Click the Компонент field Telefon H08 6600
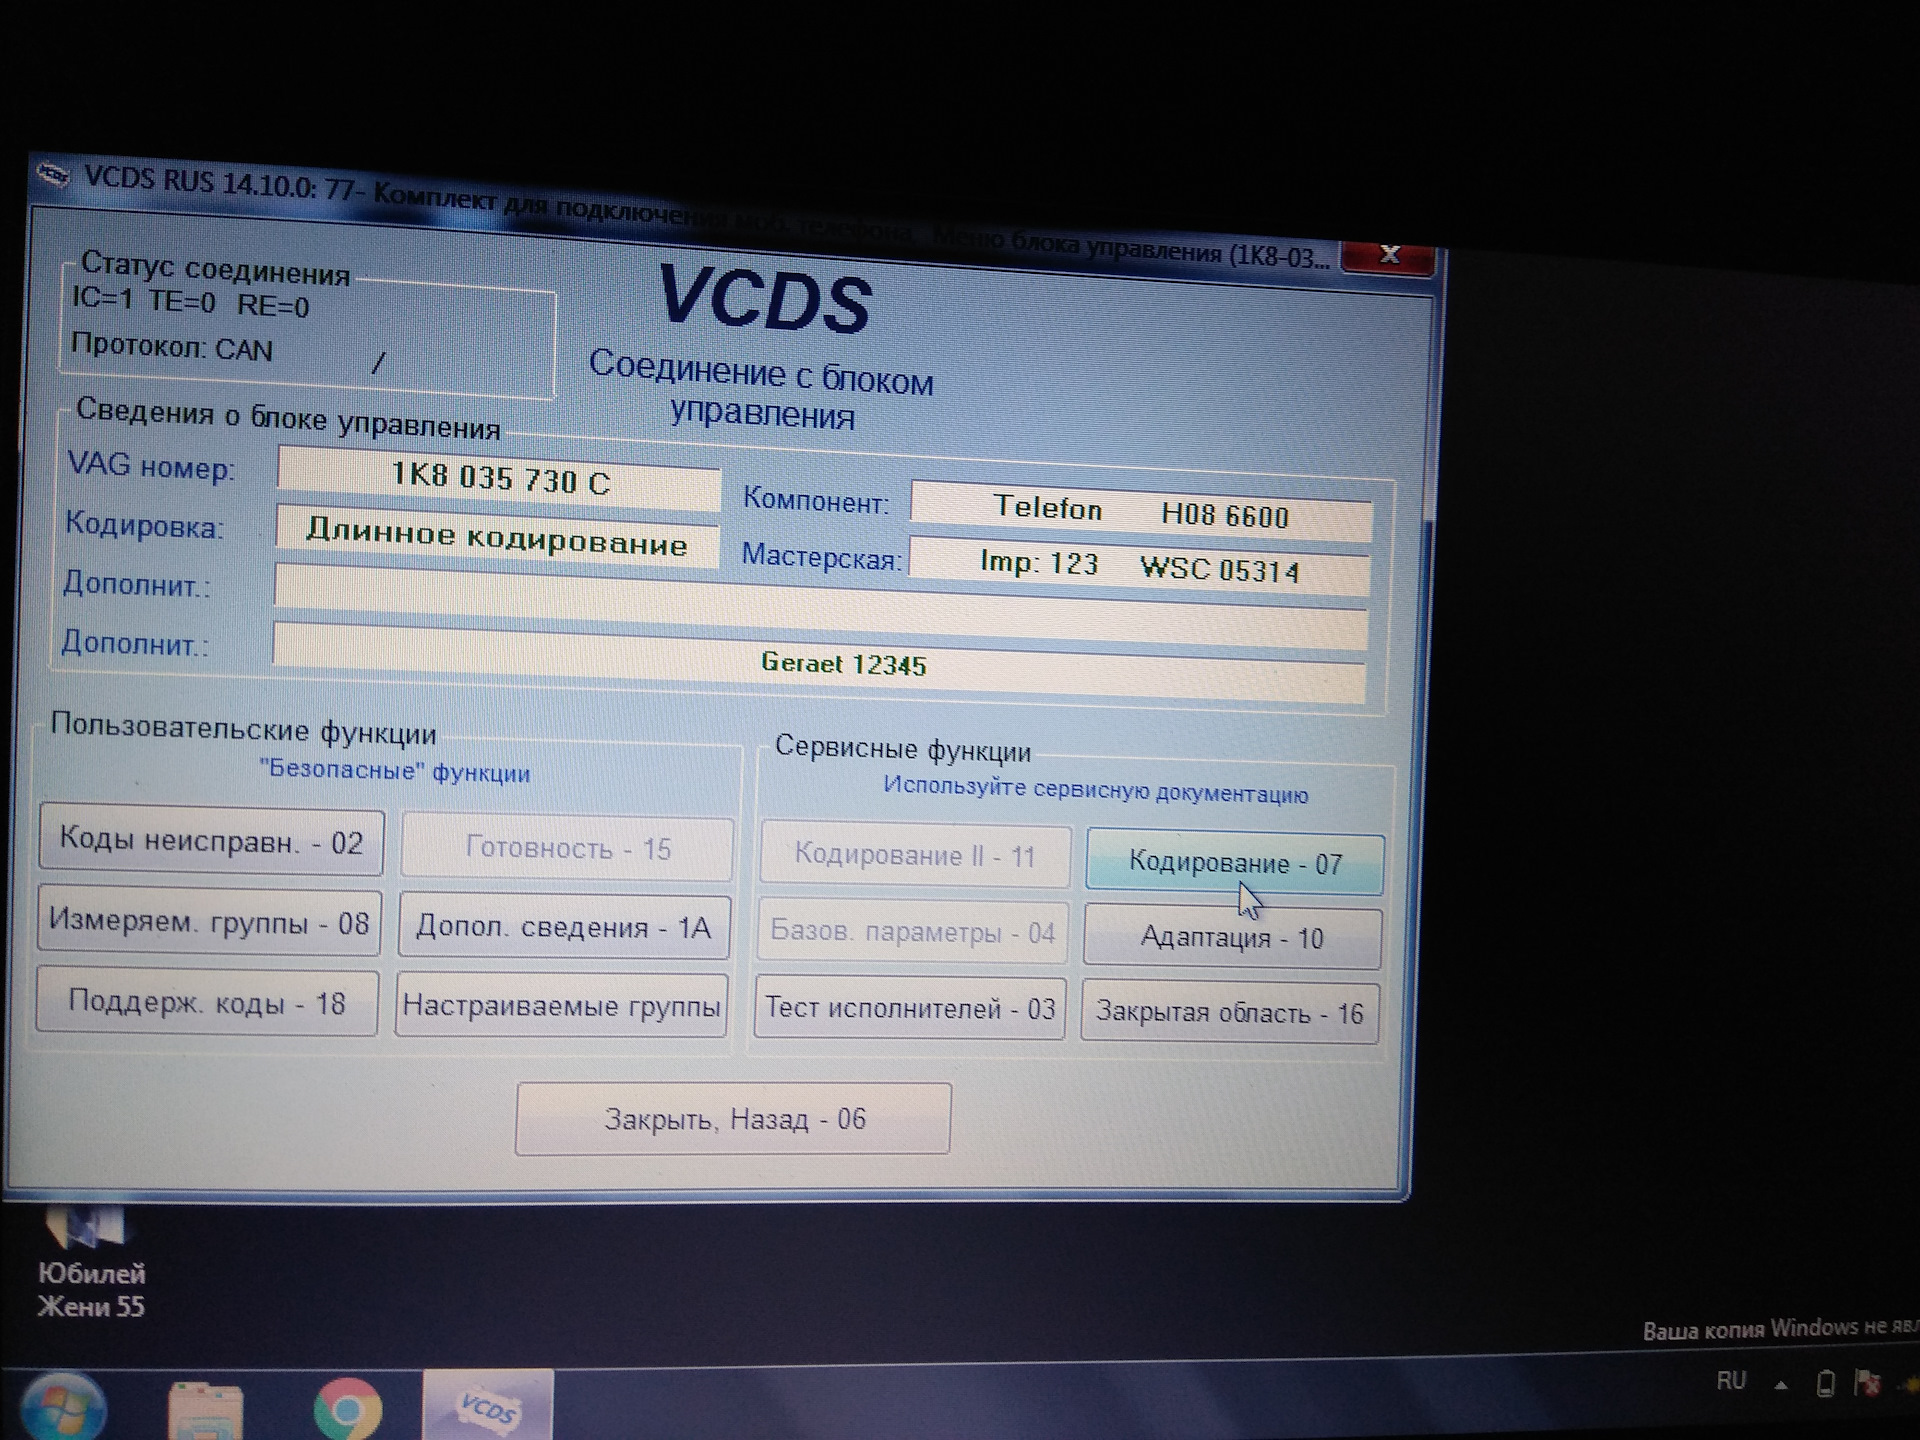The image size is (1920, 1440). coord(1141,512)
